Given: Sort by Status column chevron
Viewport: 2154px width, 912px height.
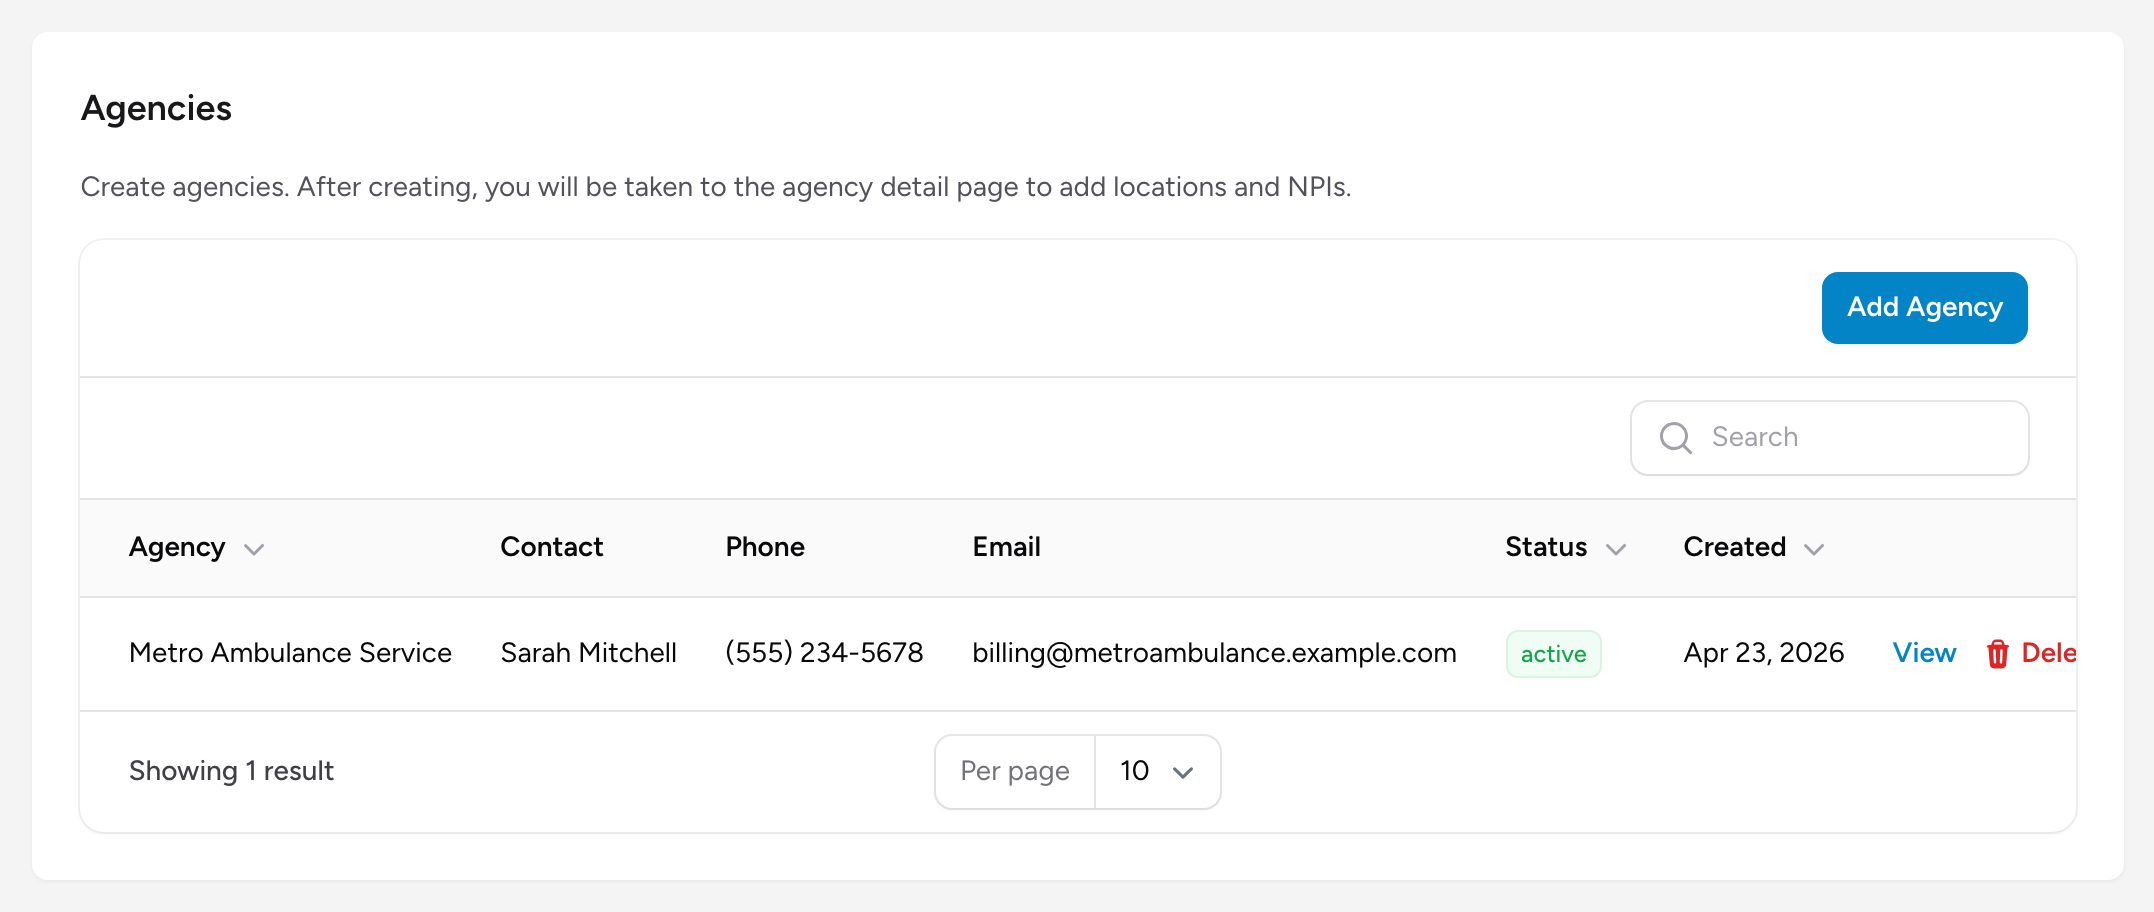Looking at the screenshot, I should [1616, 549].
